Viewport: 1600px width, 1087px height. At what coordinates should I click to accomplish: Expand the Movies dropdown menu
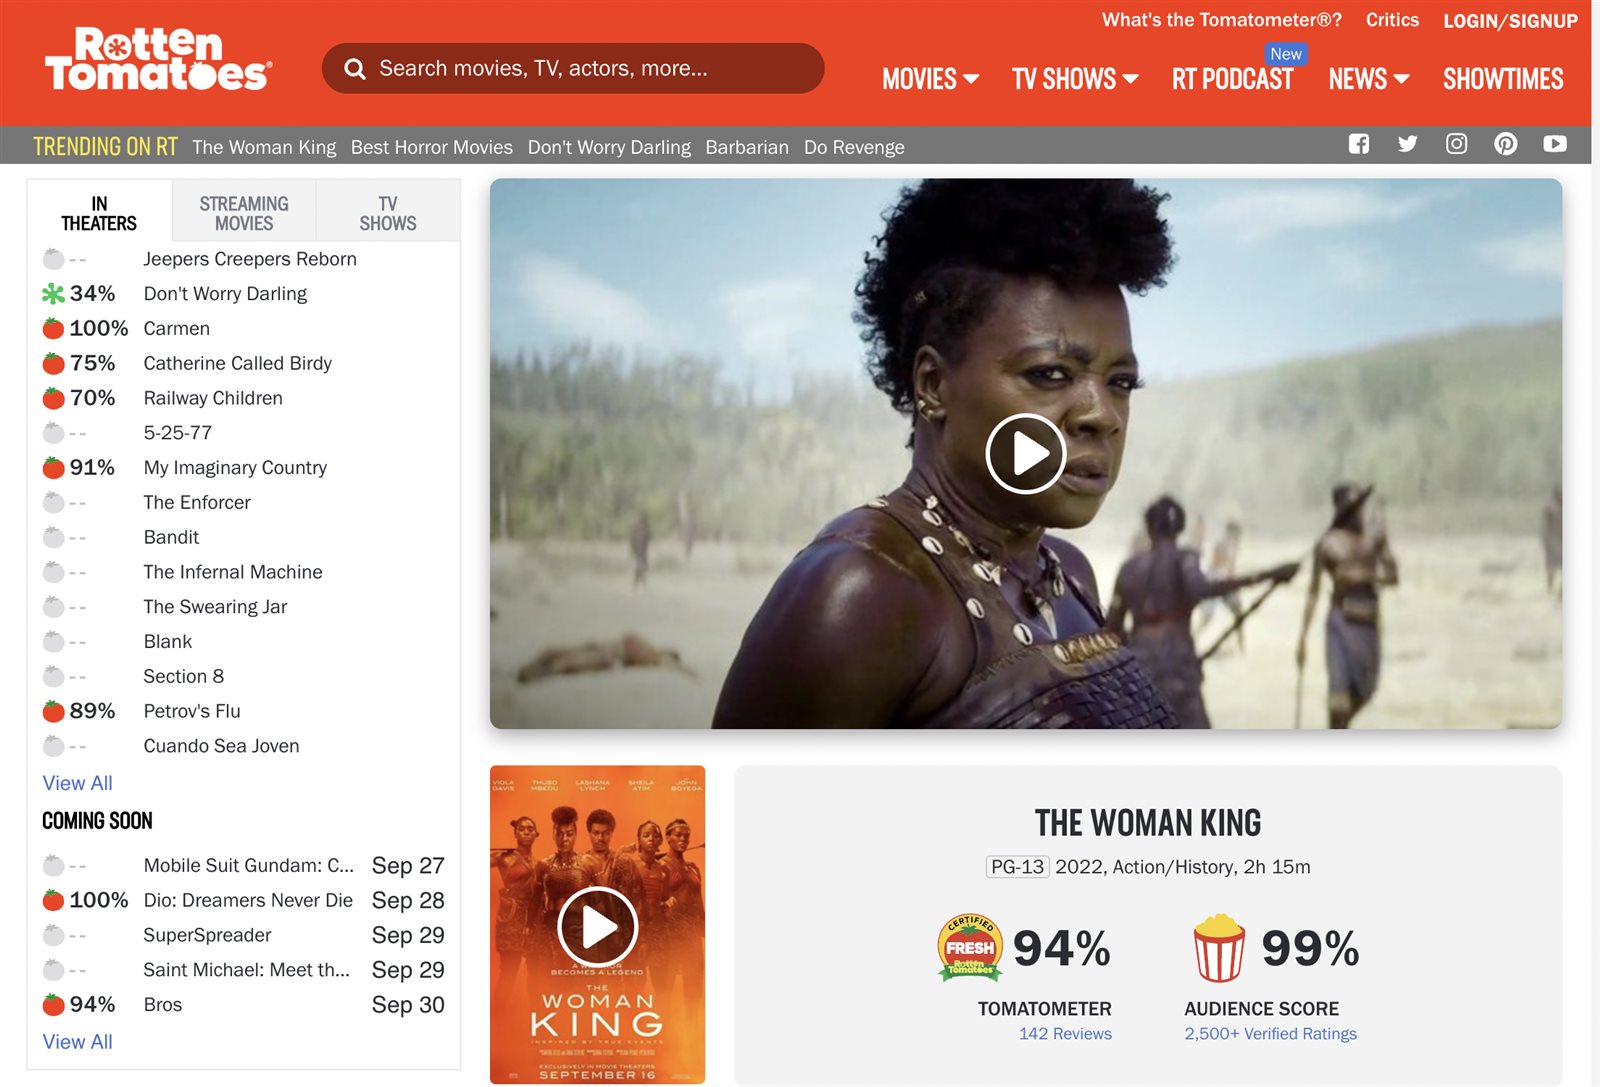(x=930, y=79)
